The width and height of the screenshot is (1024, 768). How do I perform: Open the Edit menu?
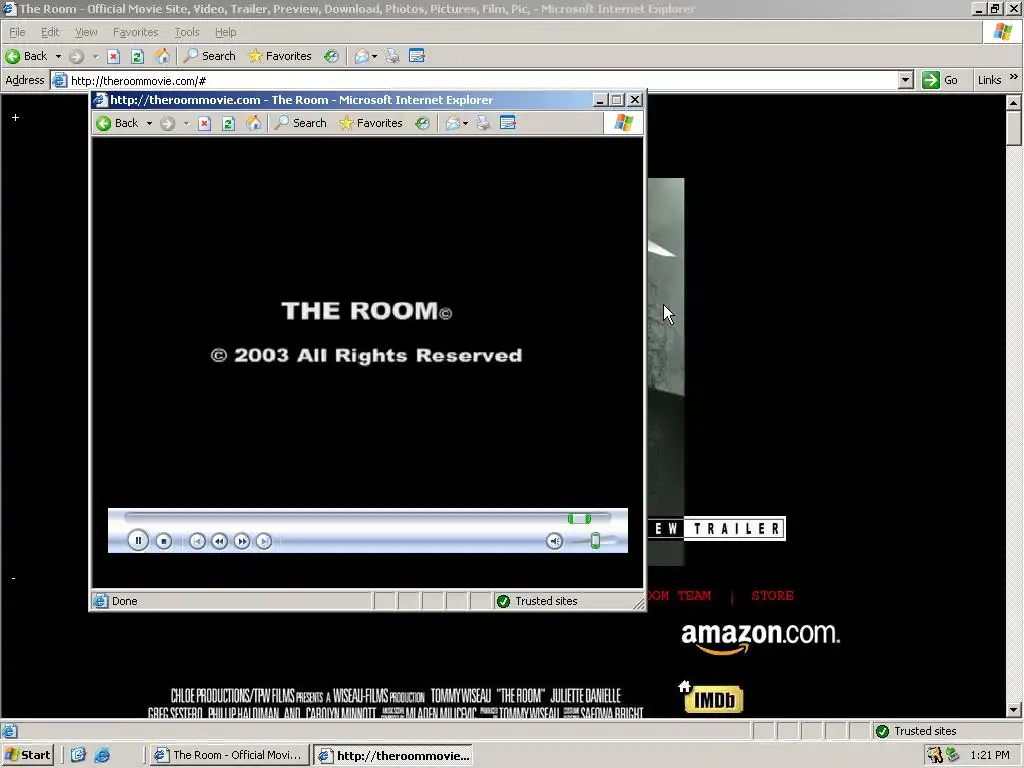(50, 32)
